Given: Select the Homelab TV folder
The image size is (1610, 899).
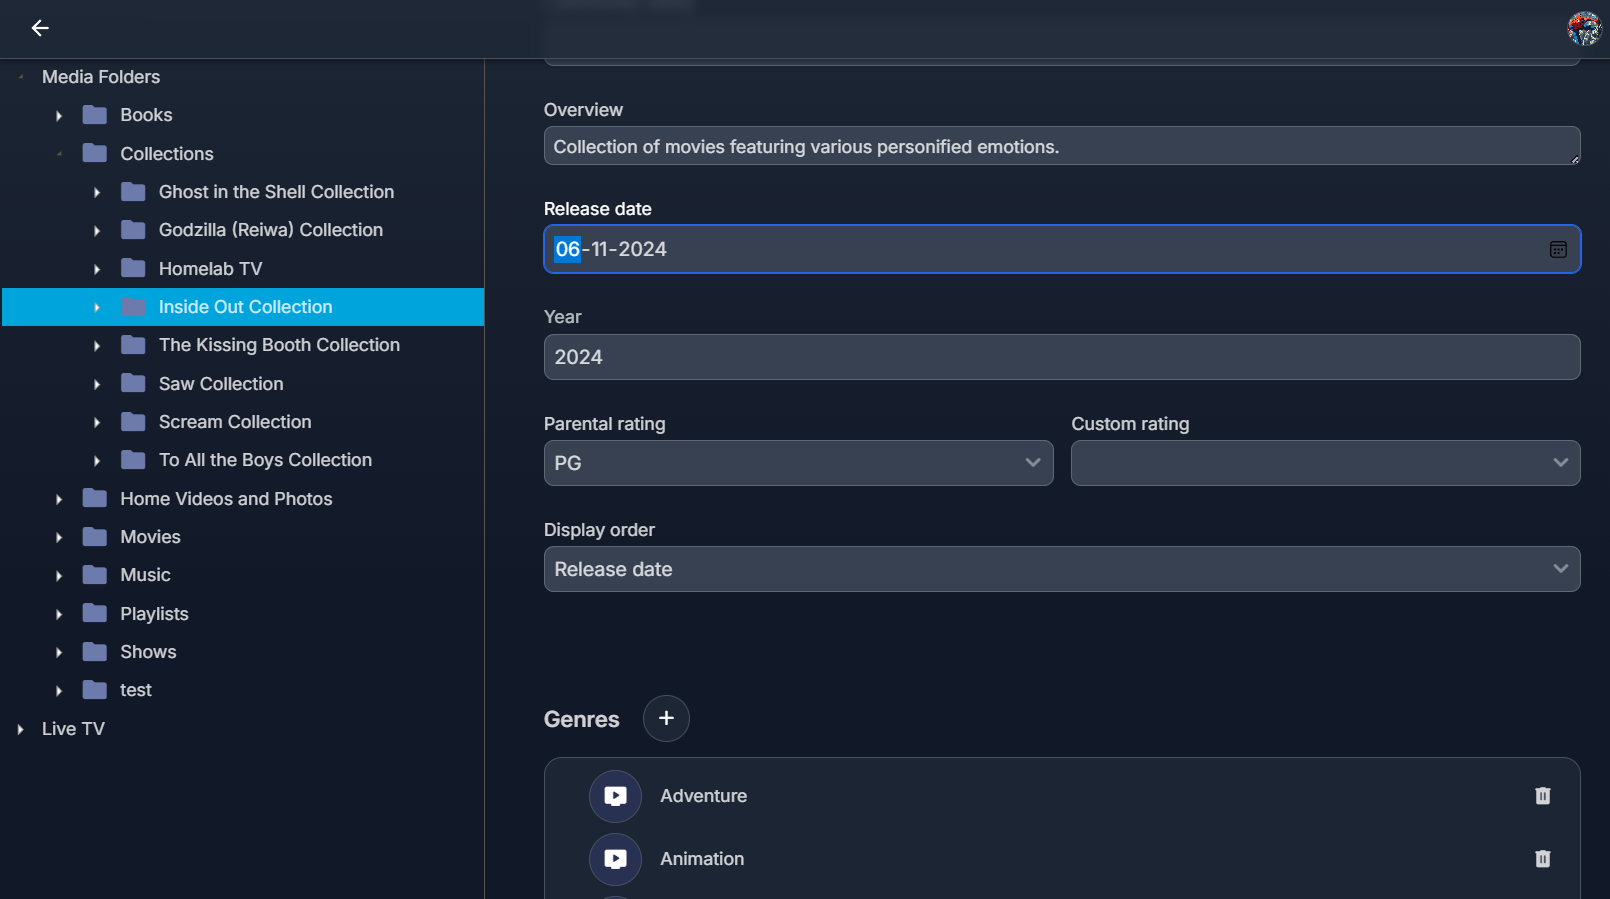Looking at the screenshot, I should (210, 269).
